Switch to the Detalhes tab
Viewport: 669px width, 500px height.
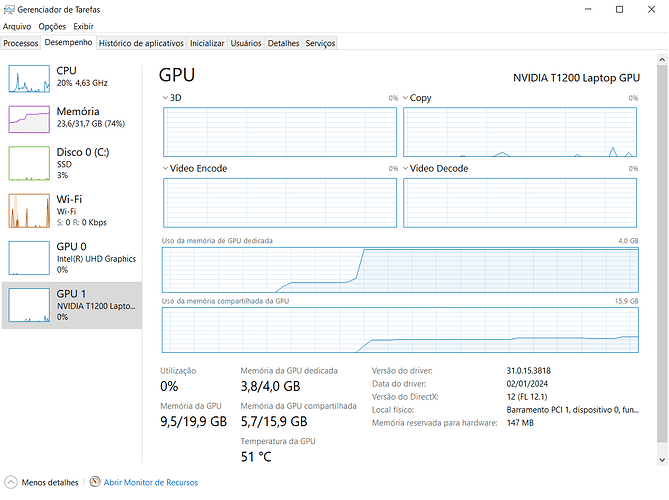click(283, 43)
